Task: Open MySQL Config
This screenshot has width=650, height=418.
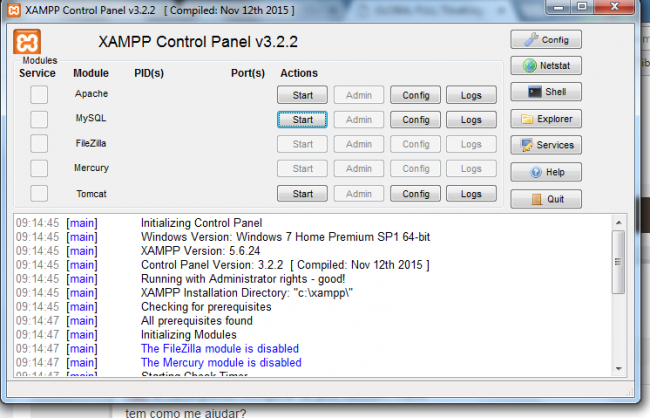Action: (x=415, y=119)
